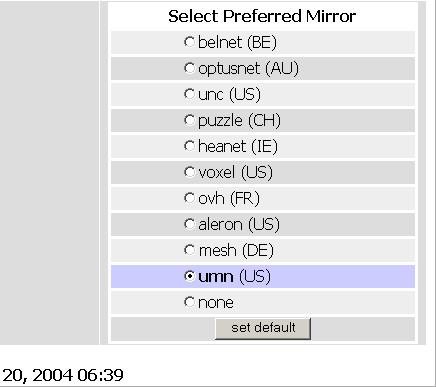The width and height of the screenshot is (436, 387).
Task: Select the none radio button
Action: click(189, 302)
